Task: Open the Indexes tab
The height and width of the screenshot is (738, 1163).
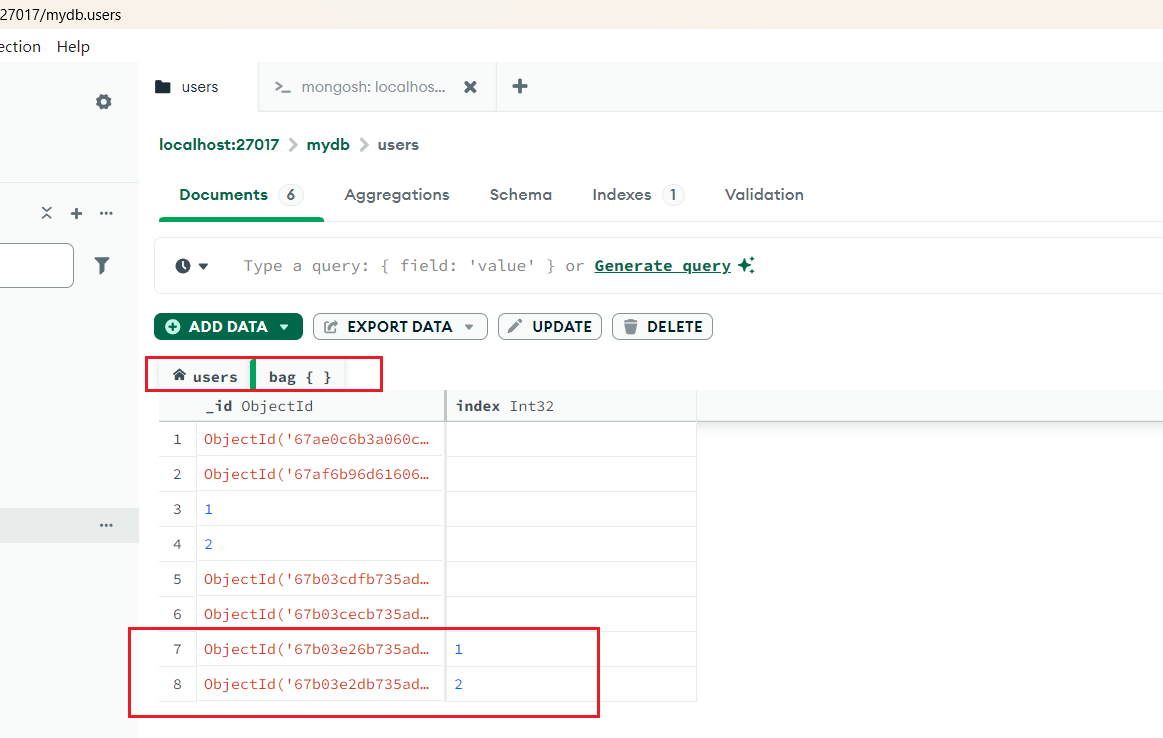Action: (x=621, y=195)
